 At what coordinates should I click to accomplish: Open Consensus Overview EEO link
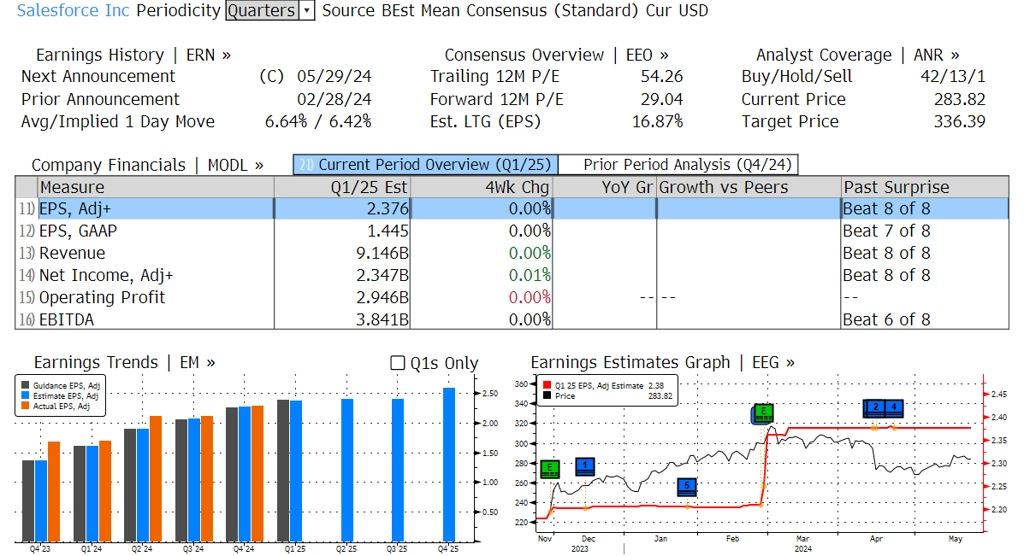click(x=556, y=55)
